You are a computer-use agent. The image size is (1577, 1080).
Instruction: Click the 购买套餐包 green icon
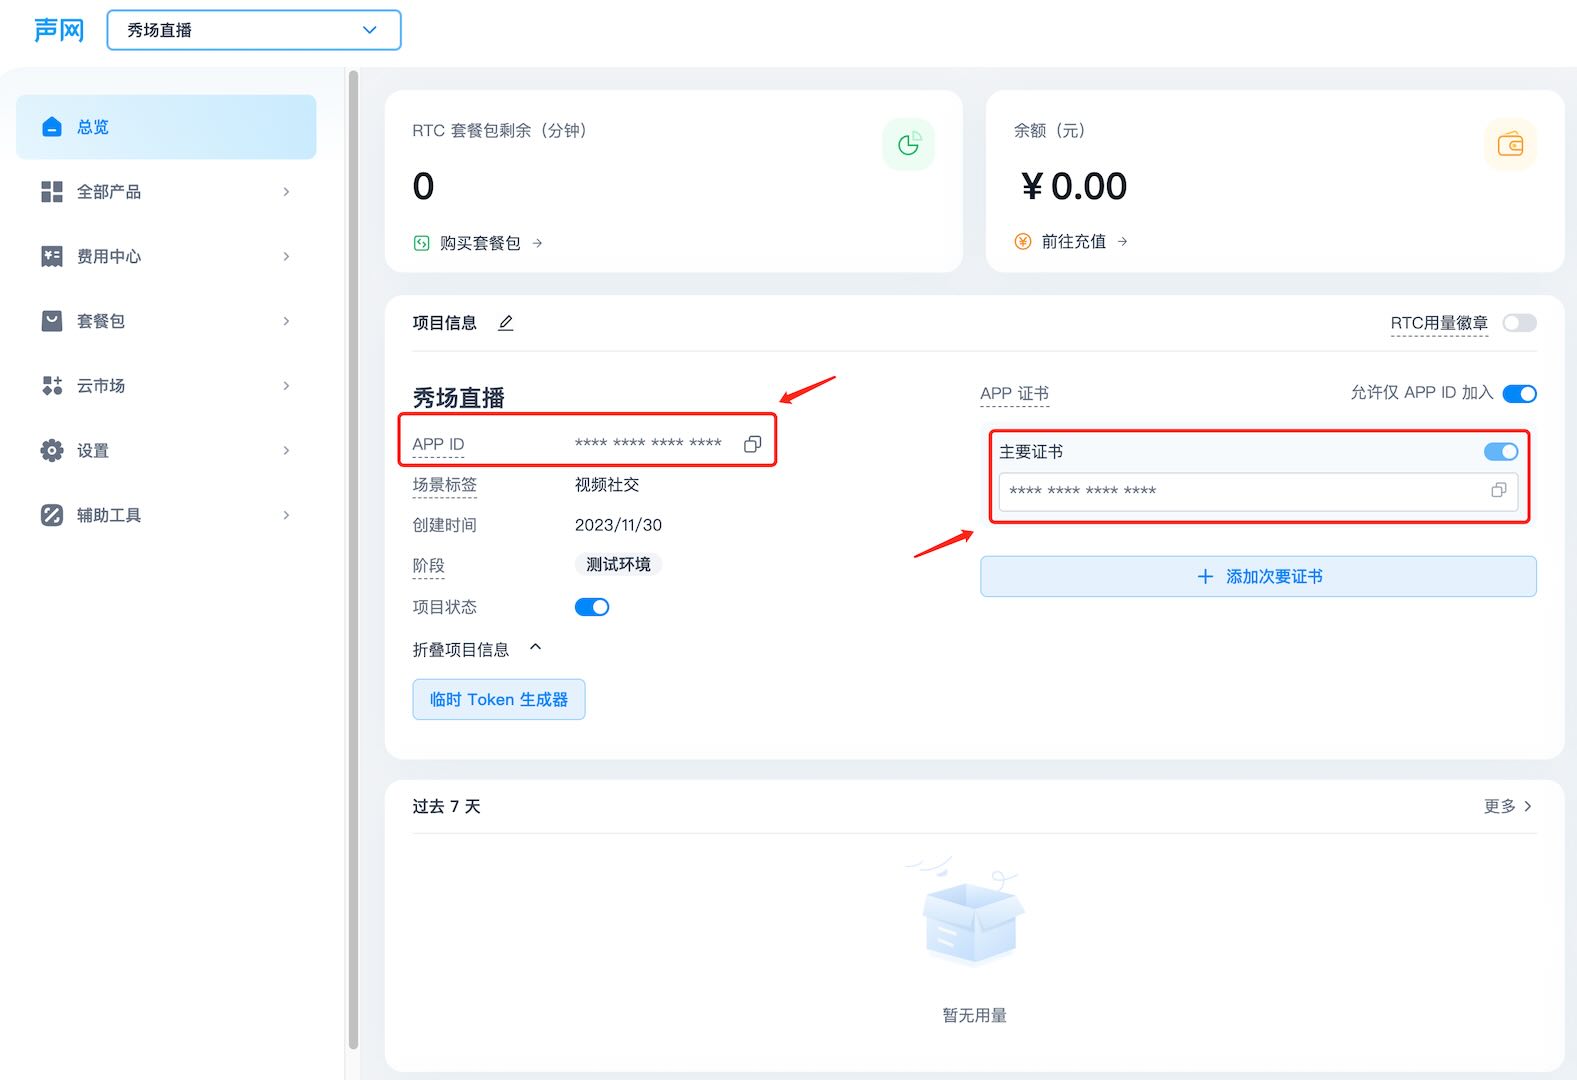pyautogui.click(x=422, y=243)
